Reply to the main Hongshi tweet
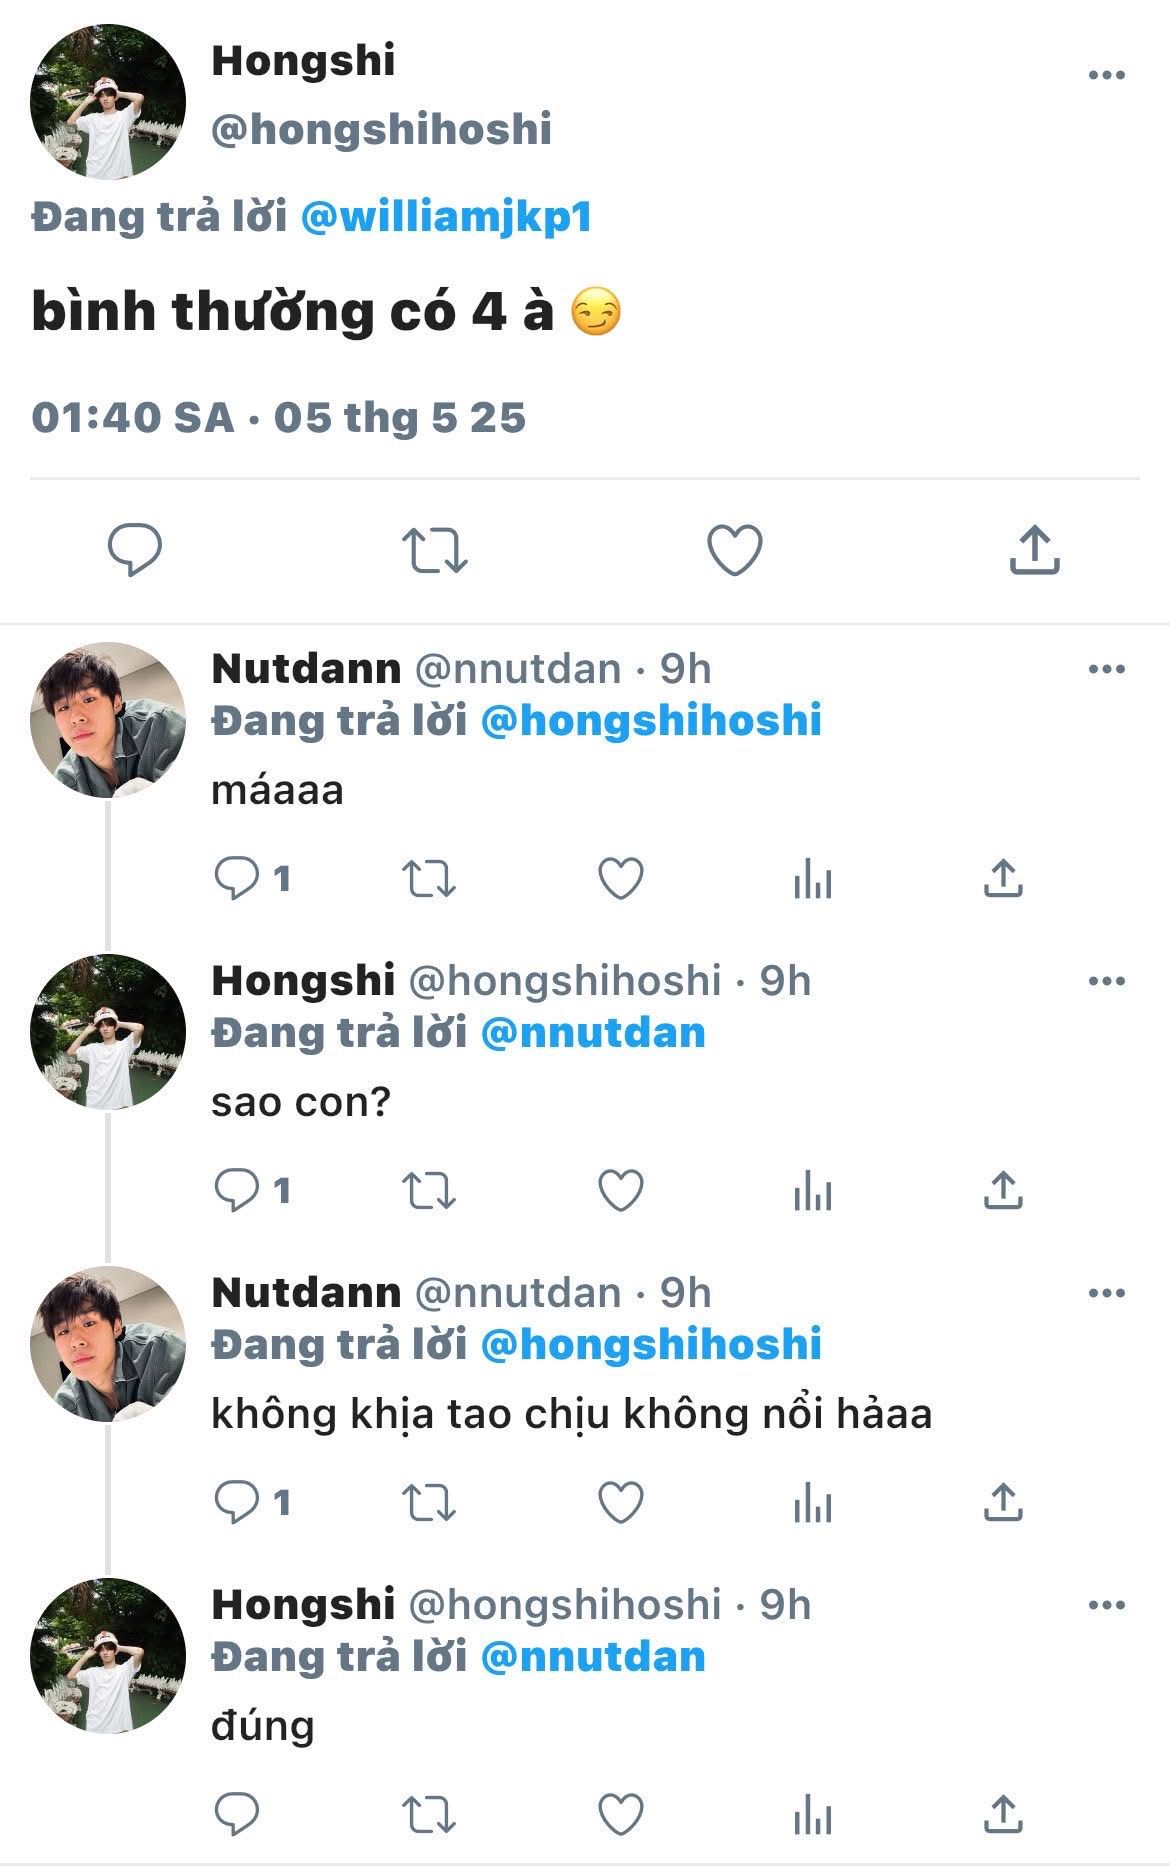Screen dimensions: 1170x1866 135,550
